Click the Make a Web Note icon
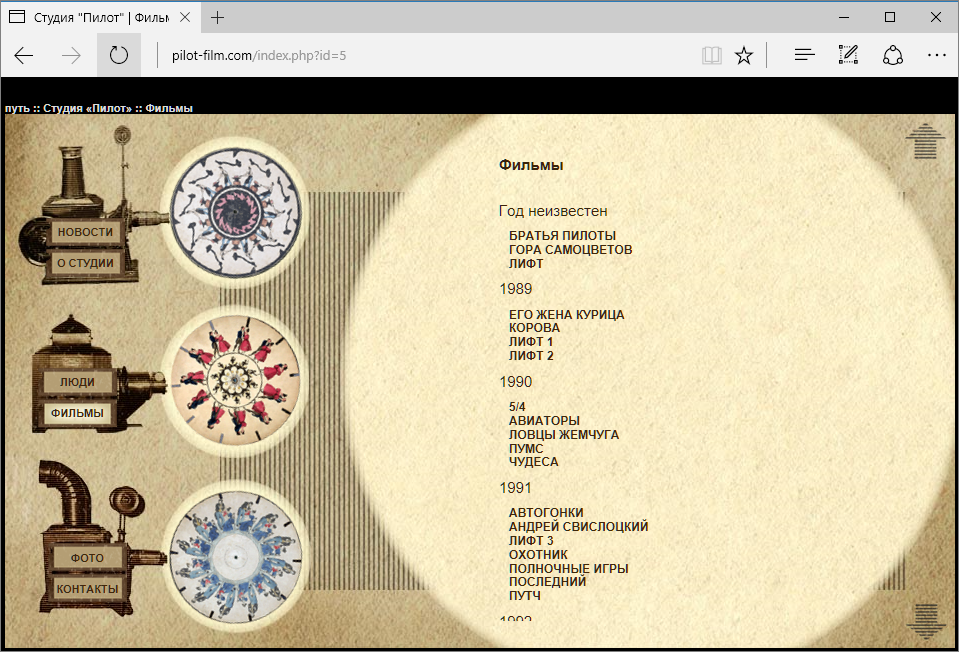Screen dimensions: 959x652 [x=849, y=55]
